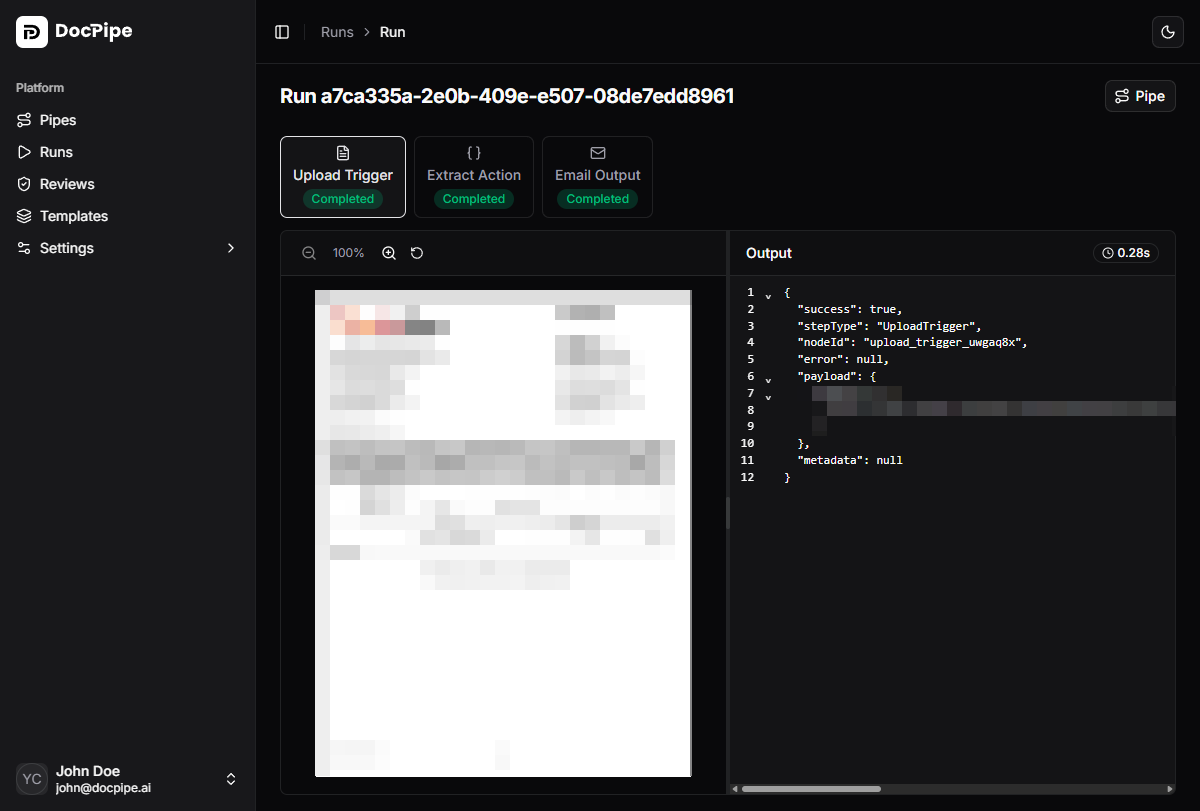
Task: Expand the Settings submenu chevron
Action: [x=231, y=248]
